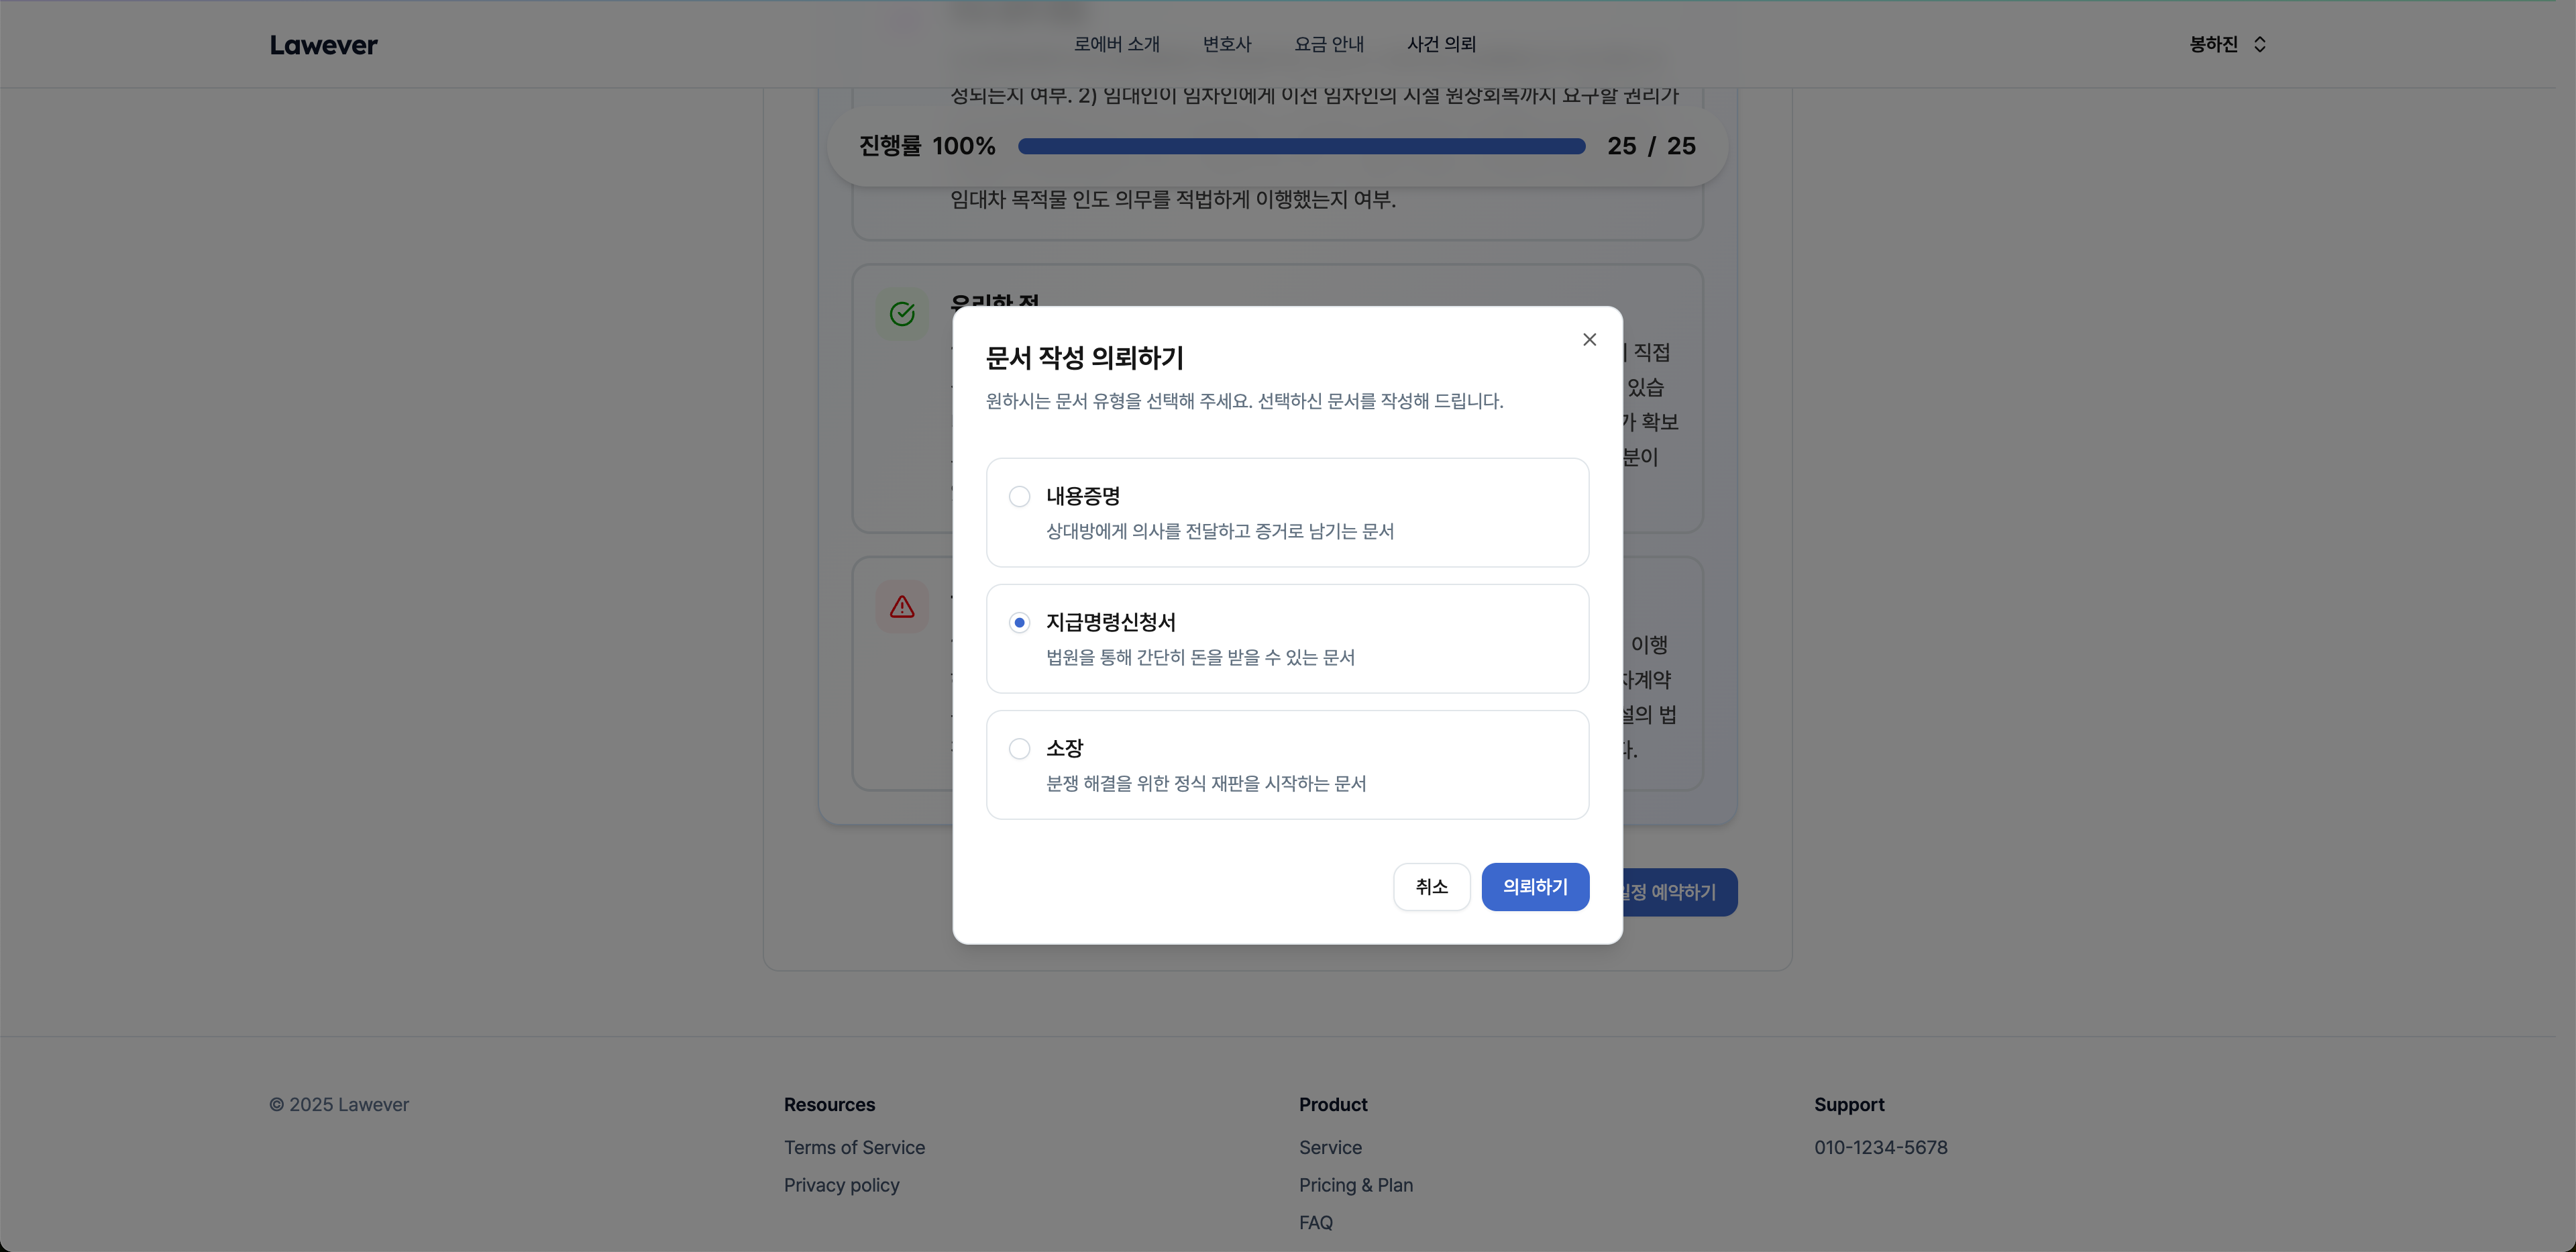
Task: Click the green check circle icon
Action: [x=901, y=314]
